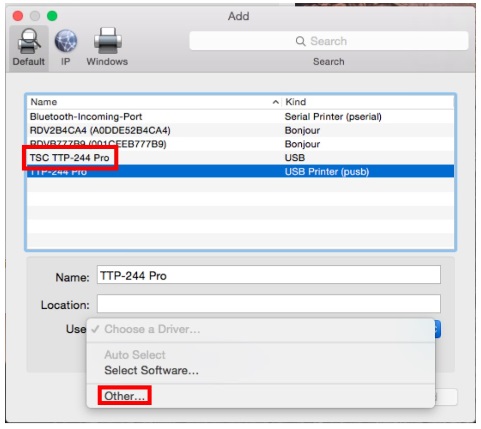Click the gray minimize window button

35,16
